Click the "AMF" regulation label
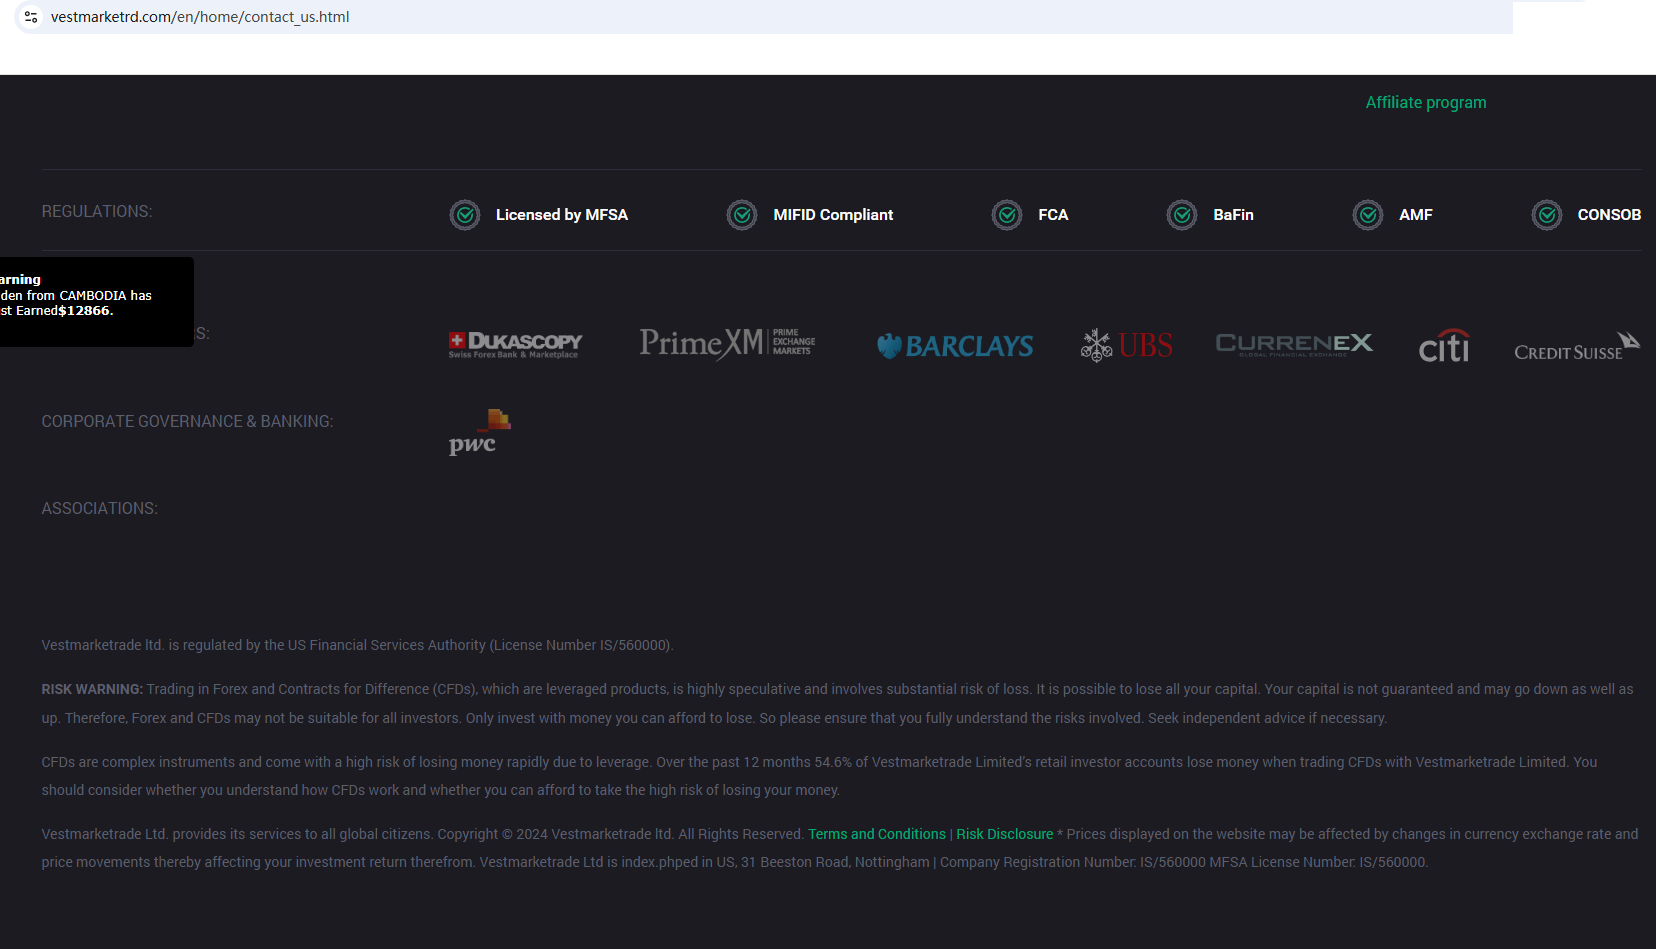Viewport: 1656px width, 949px height. click(1416, 215)
